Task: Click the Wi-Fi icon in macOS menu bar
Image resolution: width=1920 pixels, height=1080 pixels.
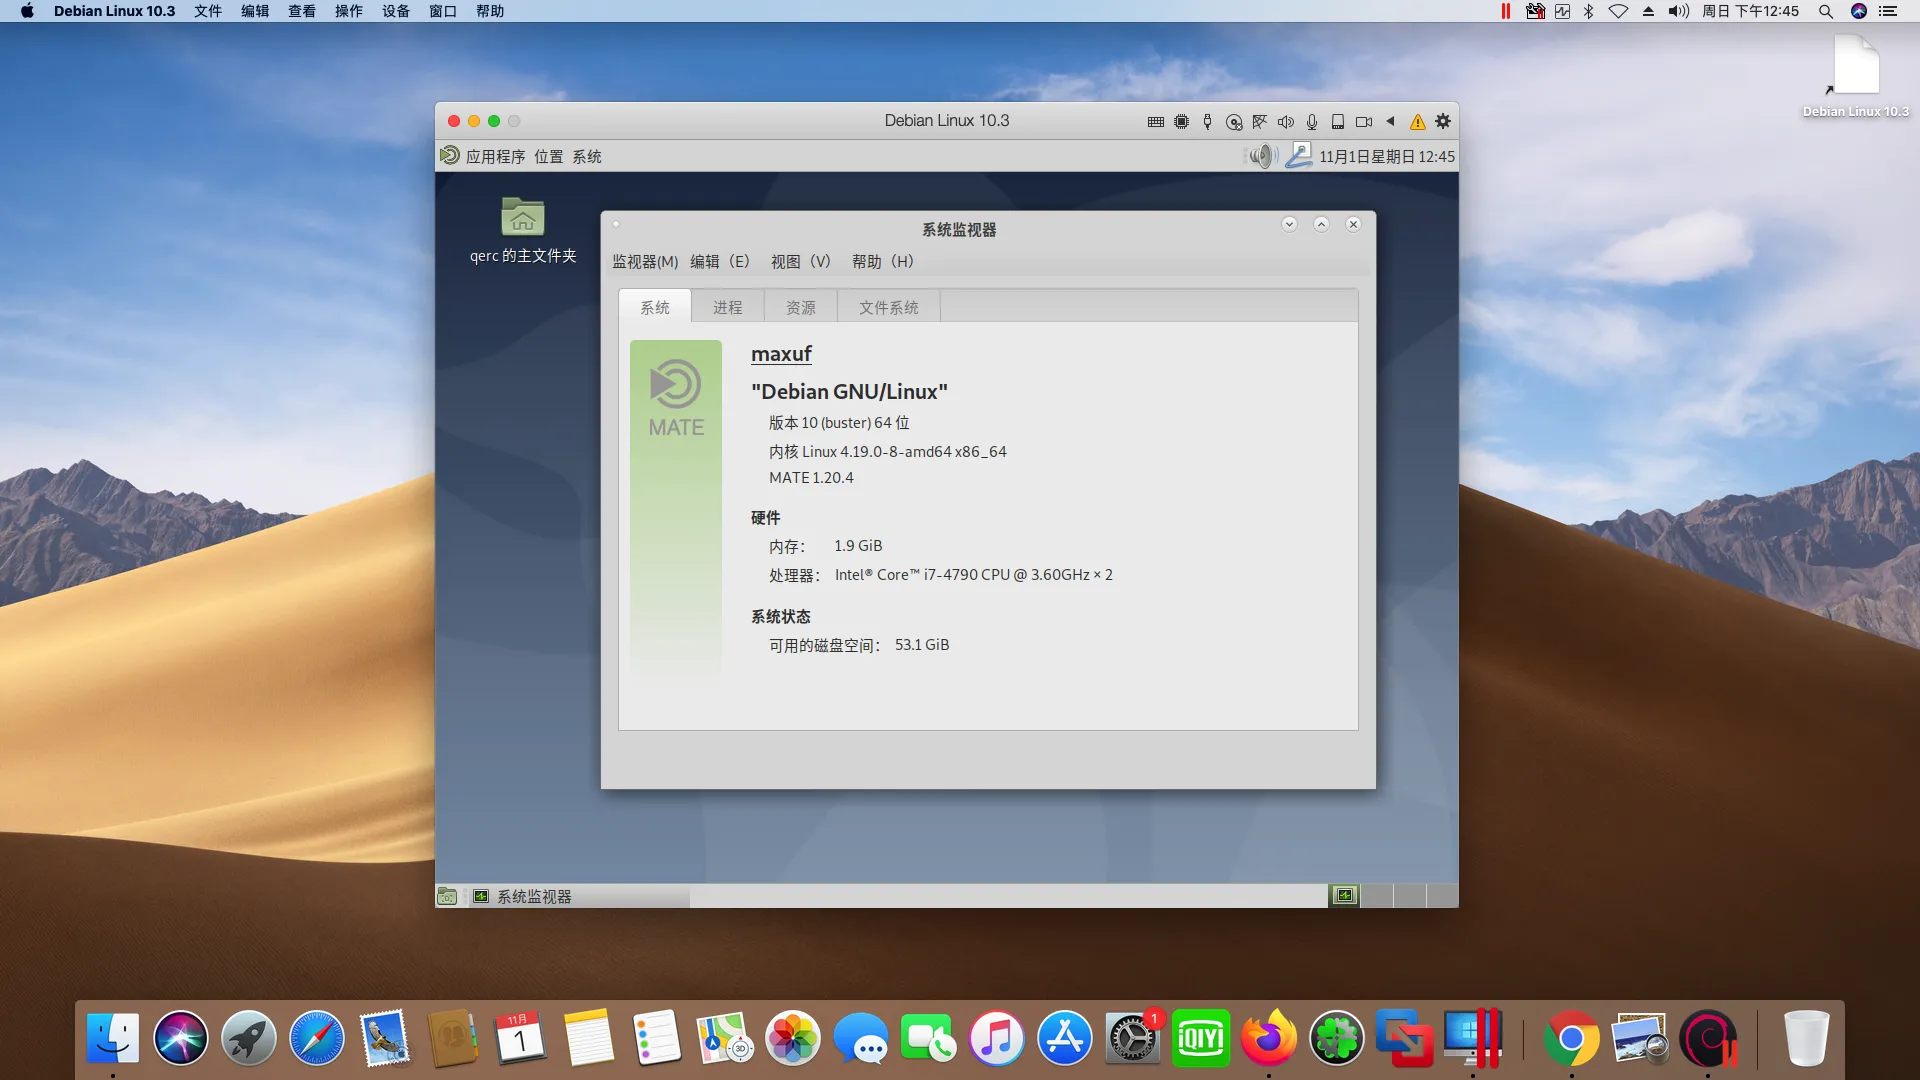Action: click(1618, 11)
